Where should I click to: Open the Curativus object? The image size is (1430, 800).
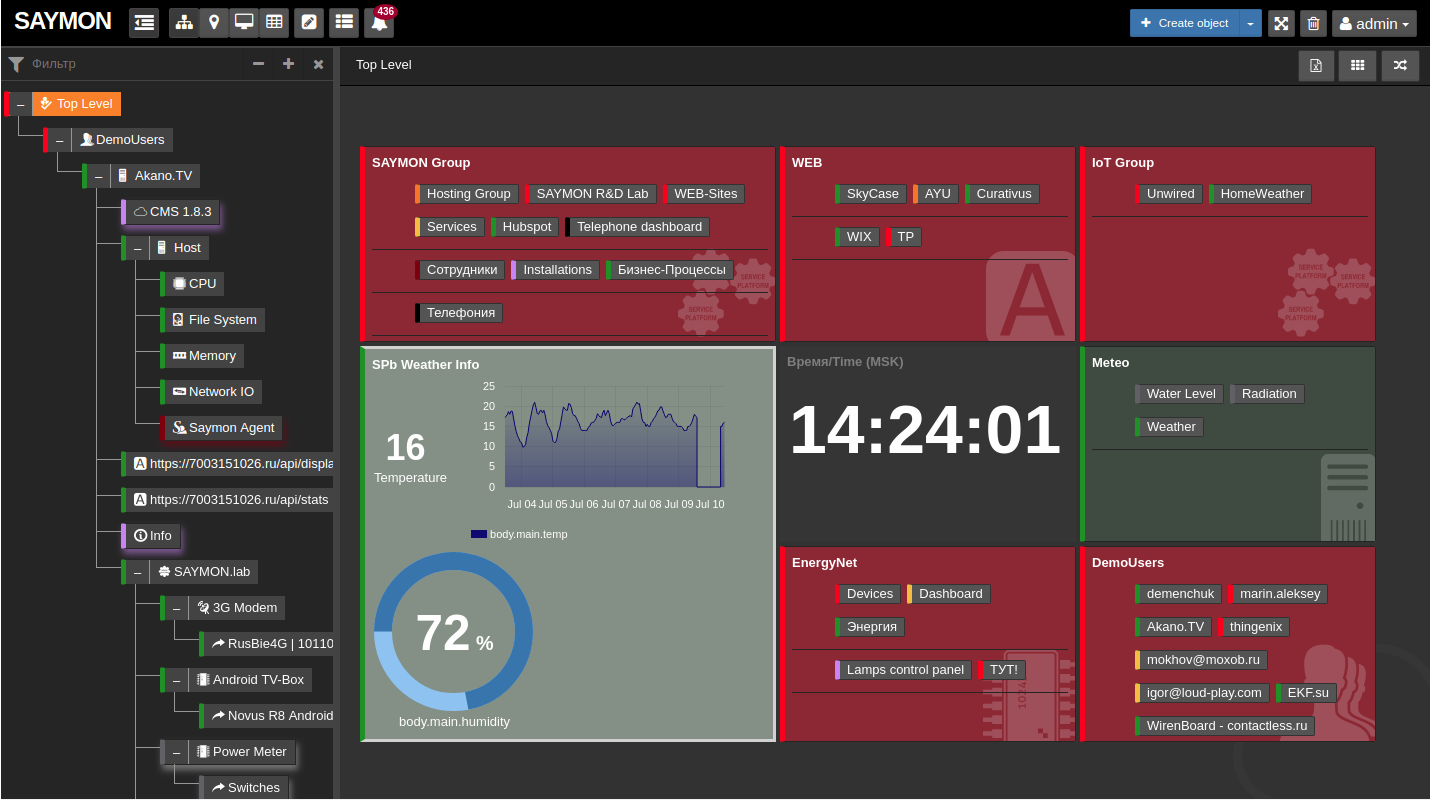point(1003,194)
